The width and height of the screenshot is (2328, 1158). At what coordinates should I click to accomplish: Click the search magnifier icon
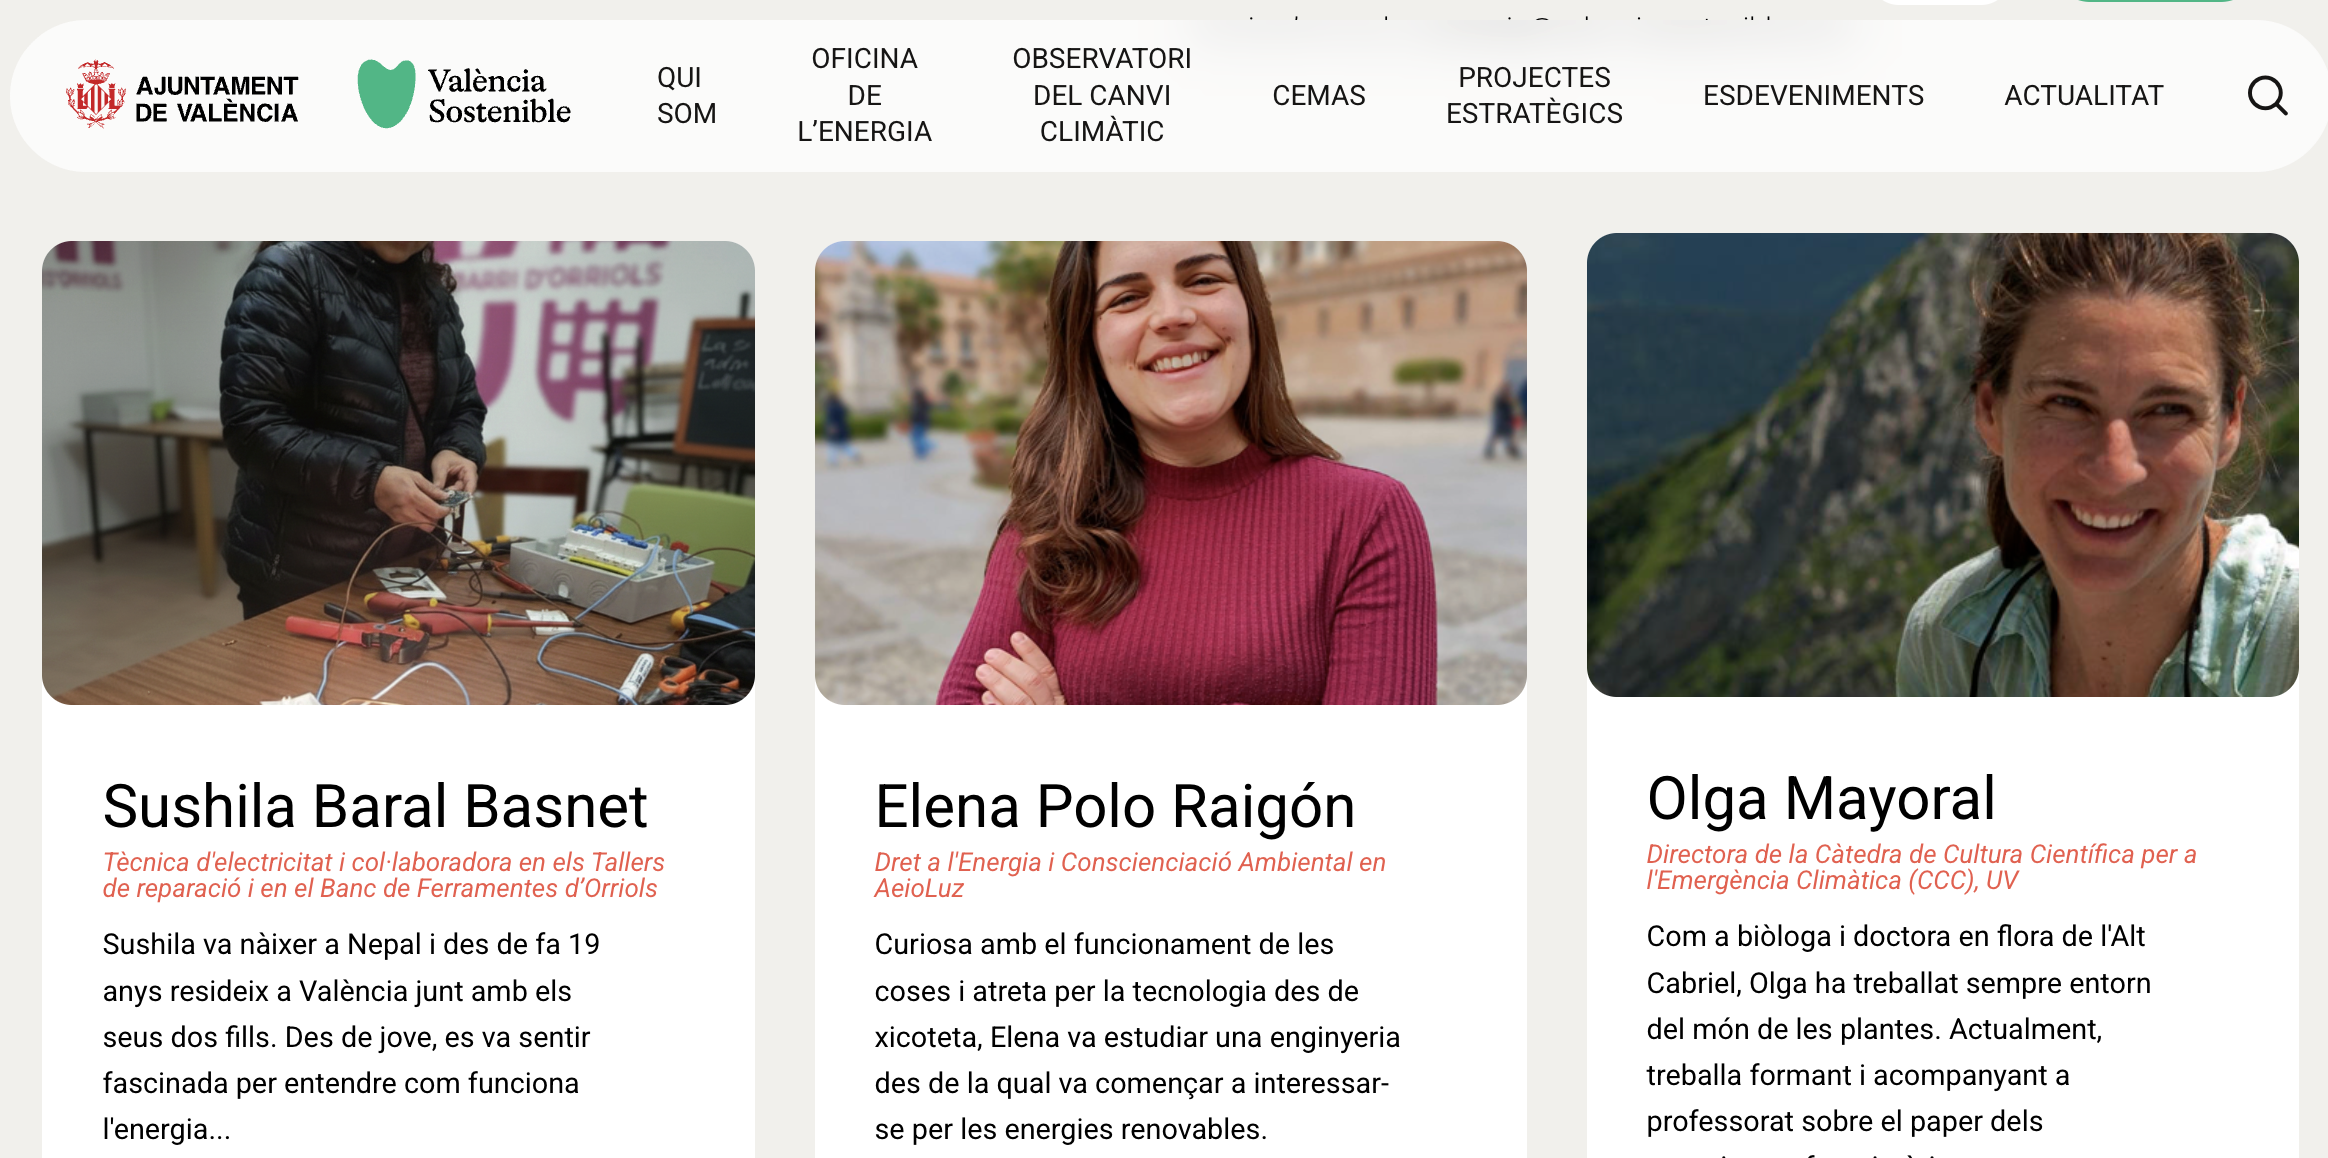2266,96
